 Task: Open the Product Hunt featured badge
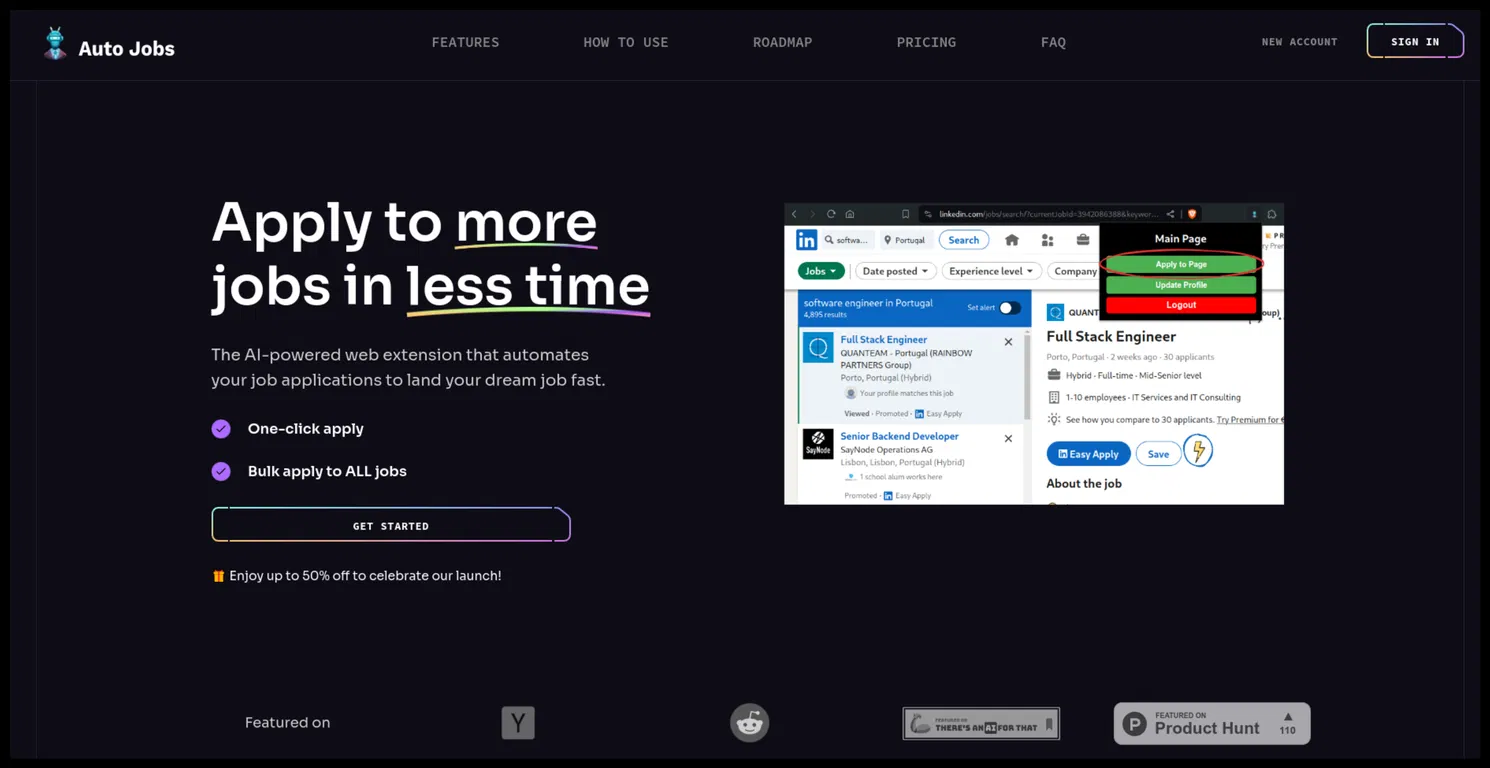click(x=1212, y=724)
